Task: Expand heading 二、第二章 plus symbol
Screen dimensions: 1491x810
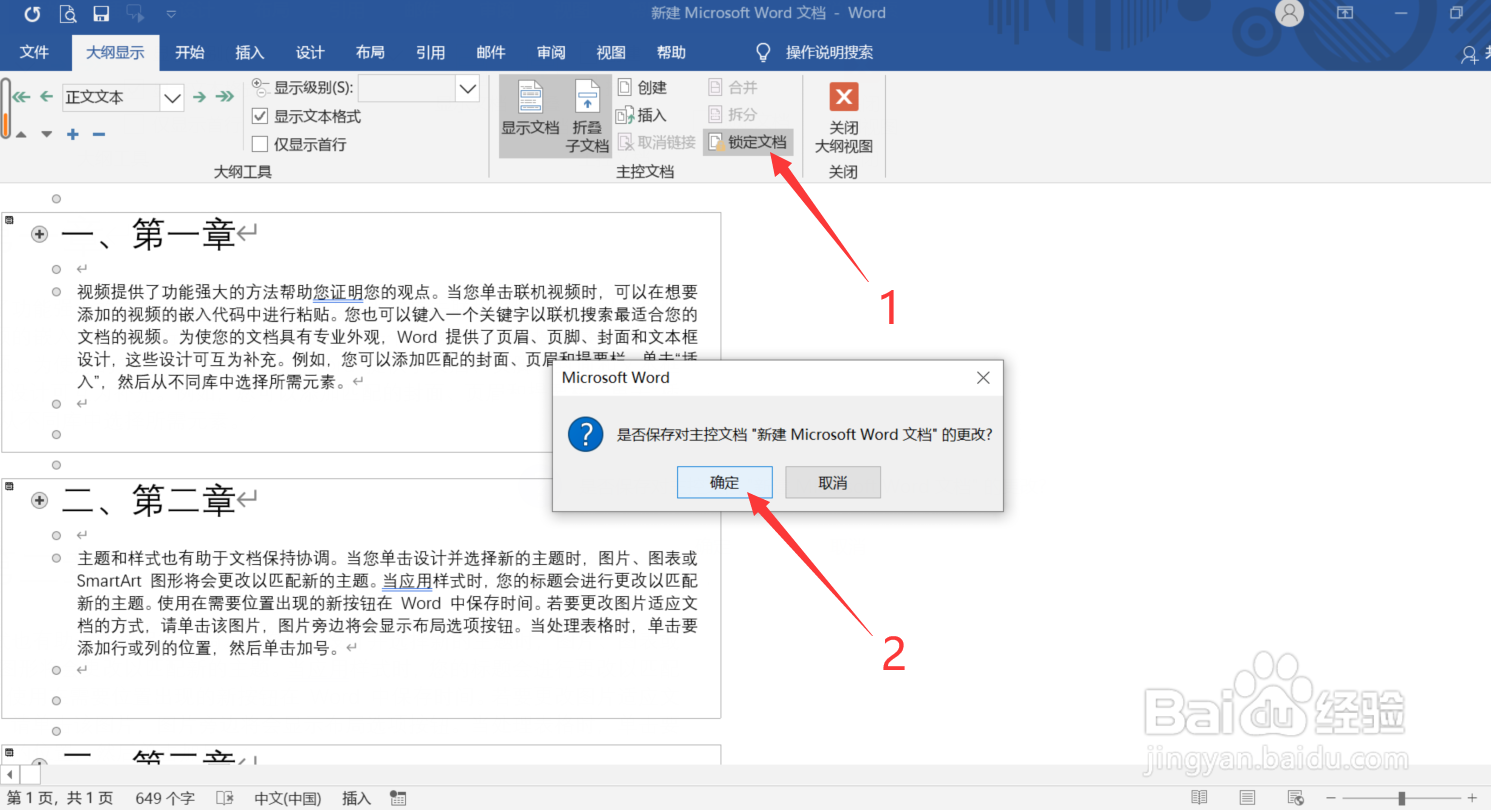Action: [40, 500]
